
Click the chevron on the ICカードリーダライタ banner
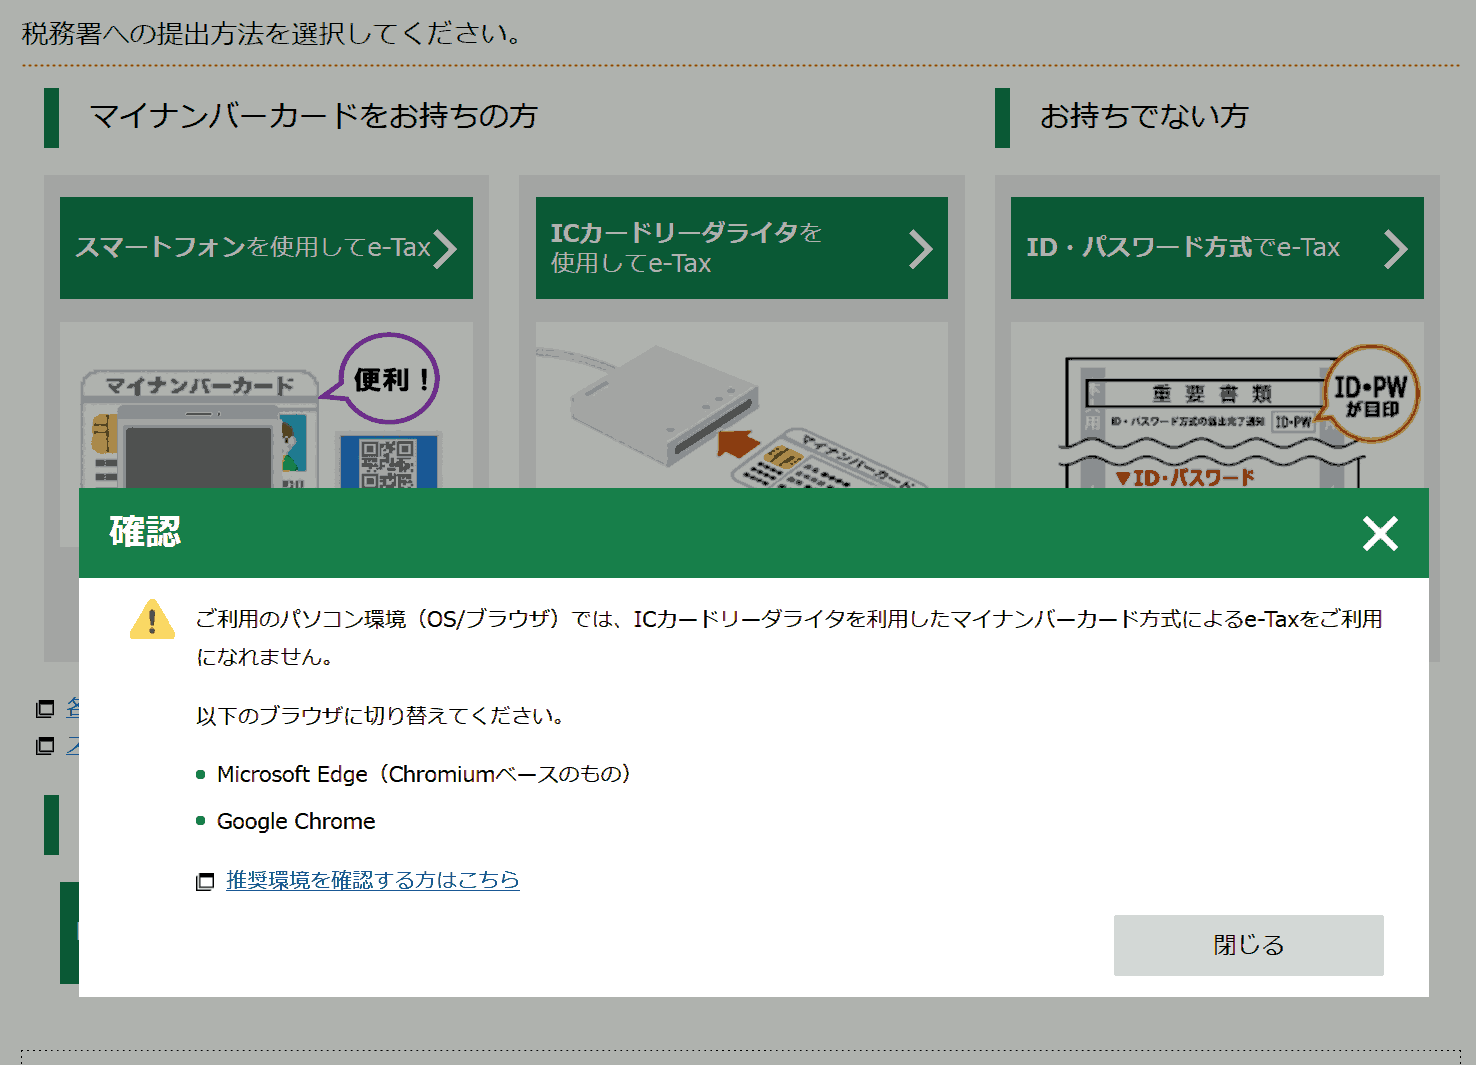(921, 248)
